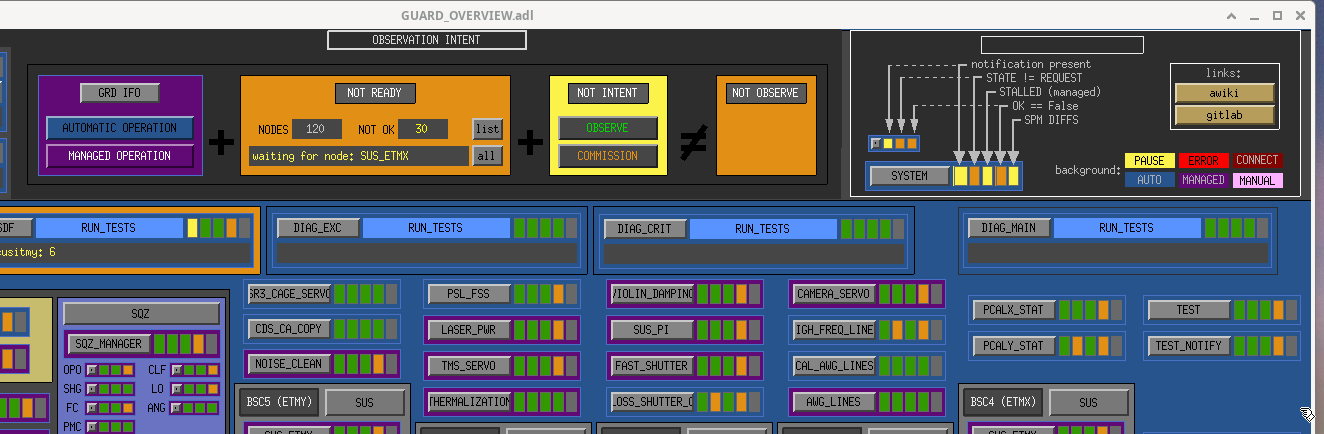Open the DIAG_EXC node
1324x434 pixels.
(x=317, y=228)
